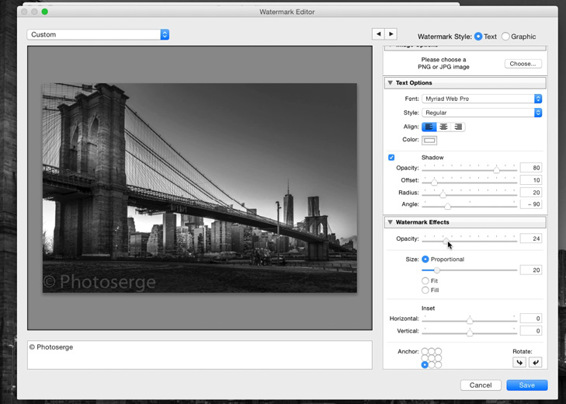Select center text alignment
566x404 pixels.
444,127
